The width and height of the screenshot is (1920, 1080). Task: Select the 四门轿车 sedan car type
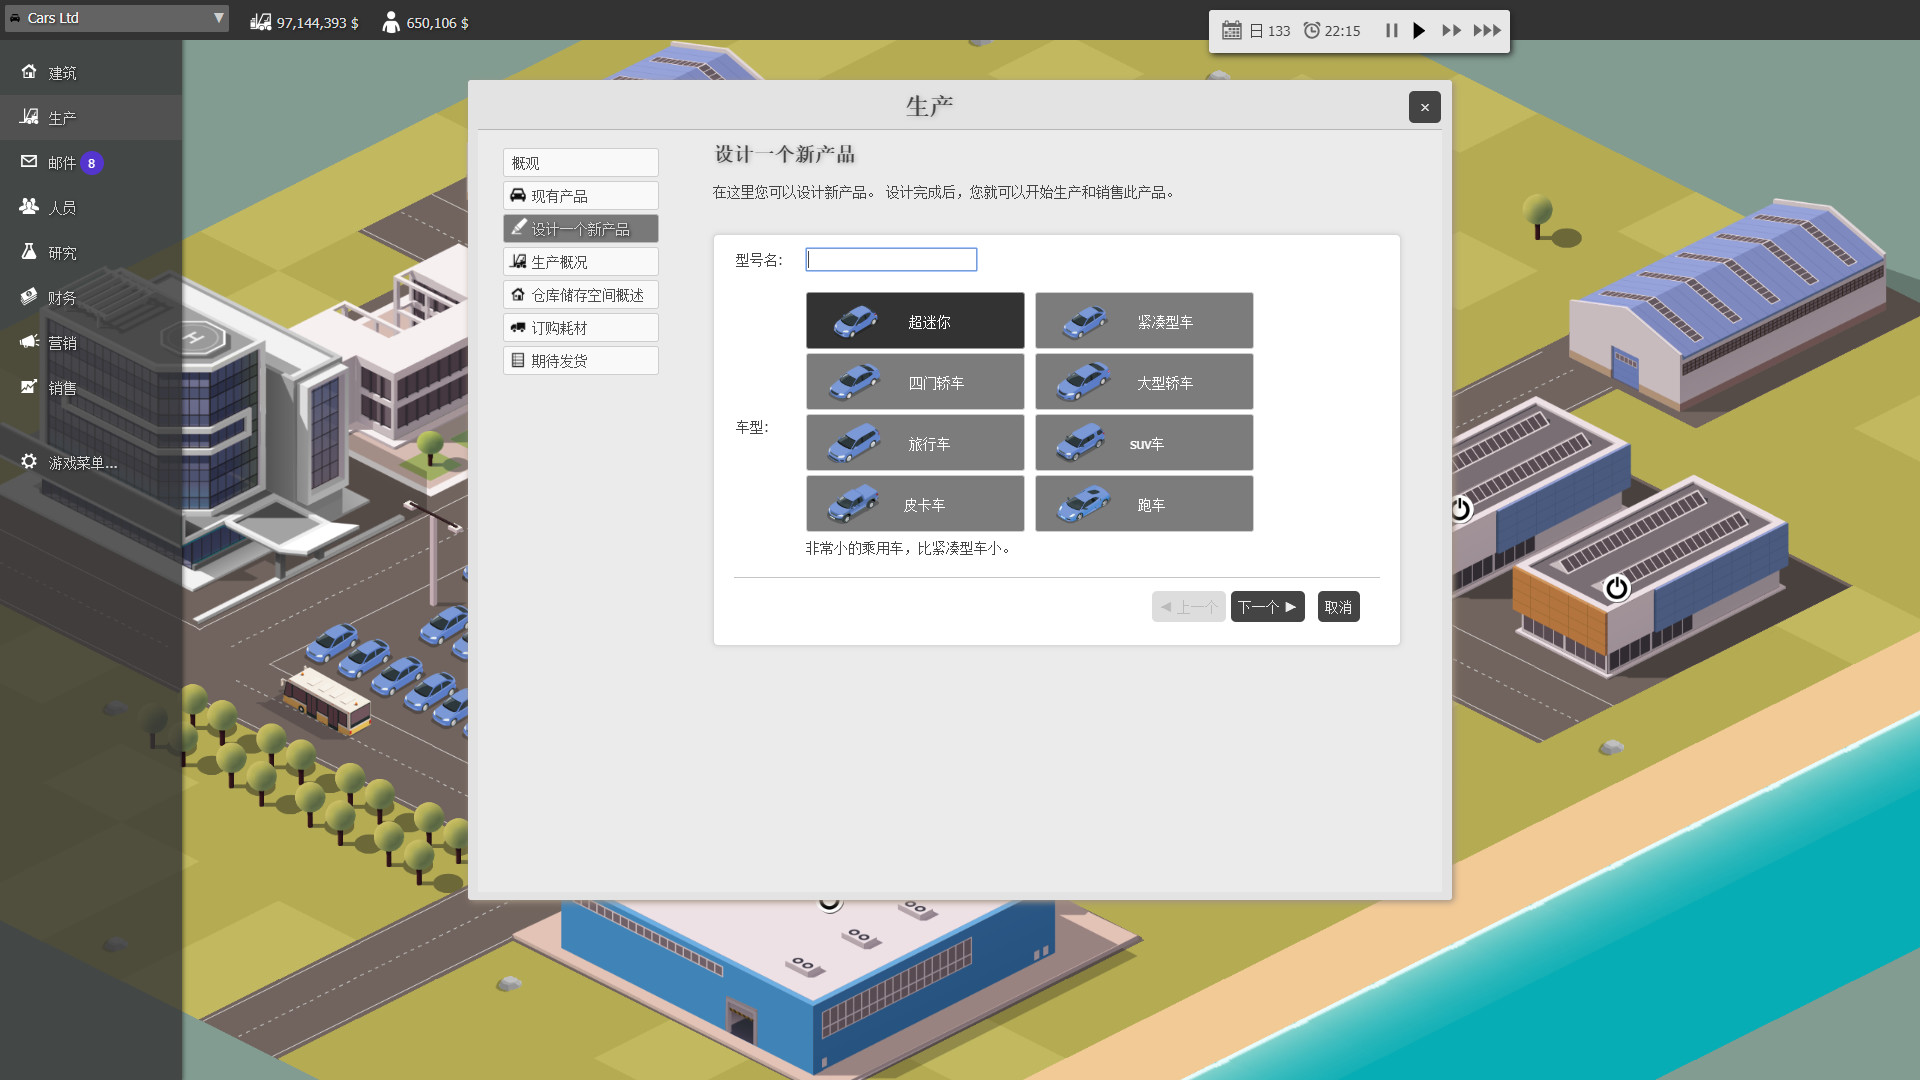915,382
